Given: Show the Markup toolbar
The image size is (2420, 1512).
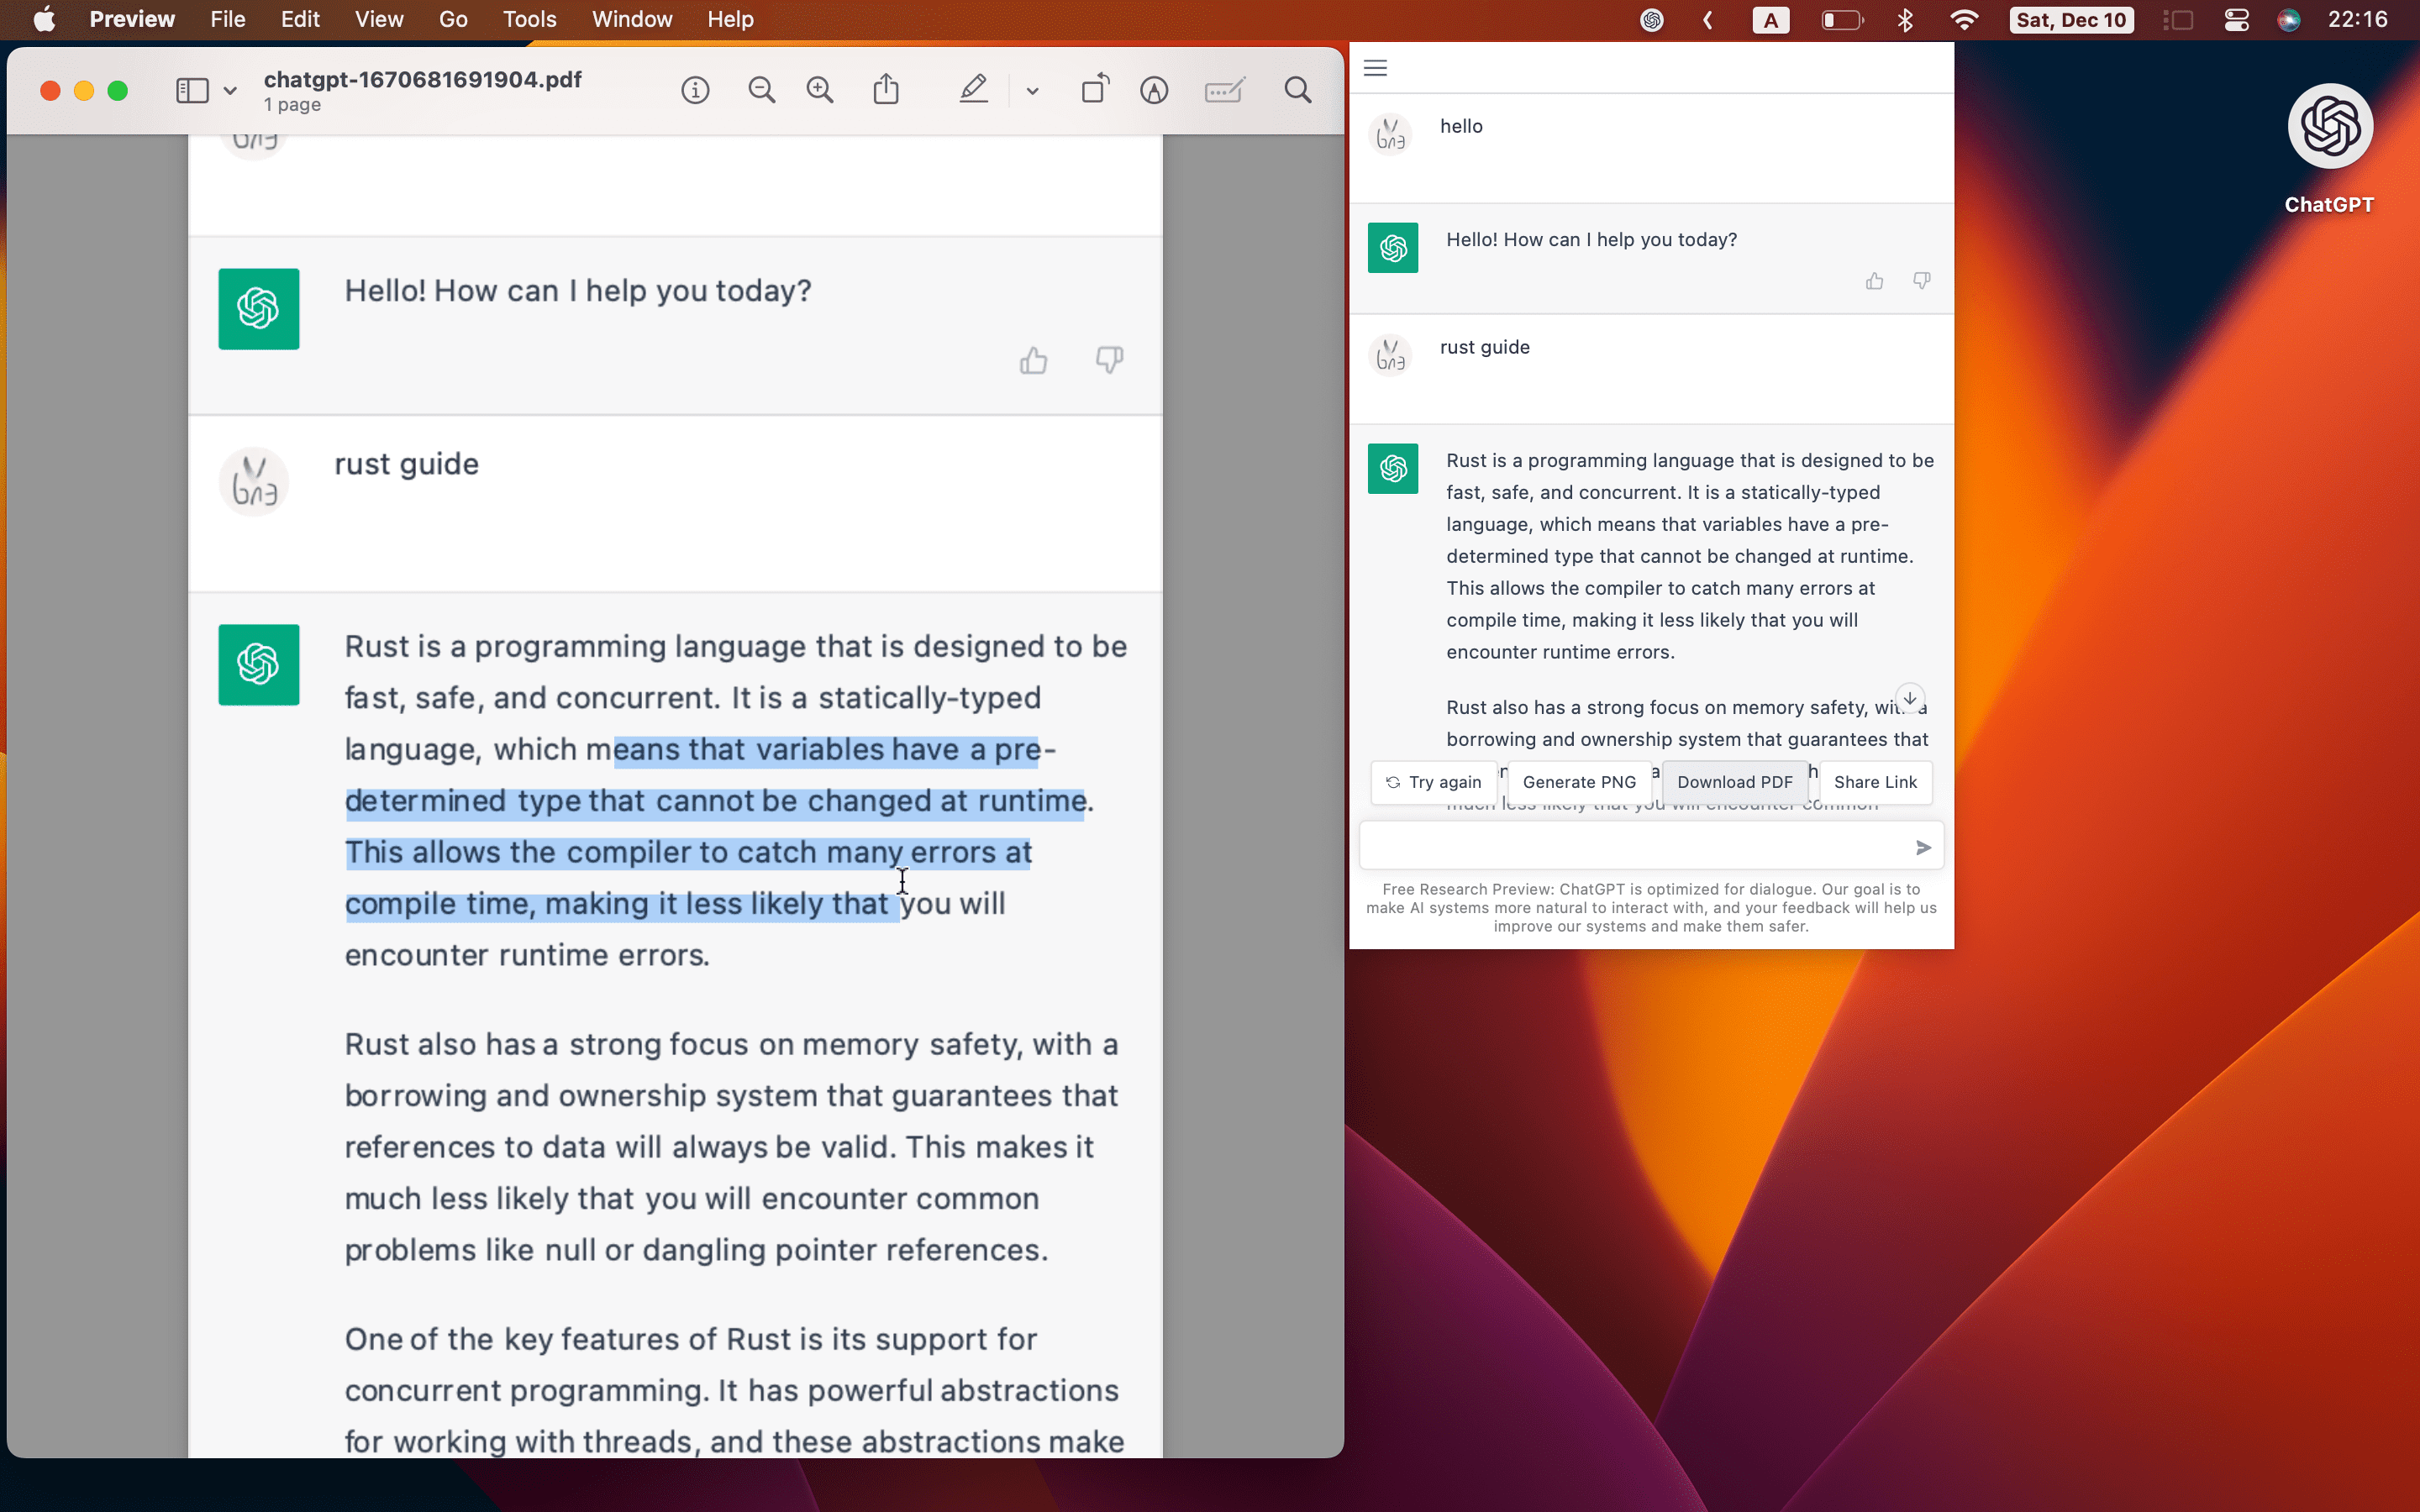Looking at the screenshot, I should click(1154, 91).
